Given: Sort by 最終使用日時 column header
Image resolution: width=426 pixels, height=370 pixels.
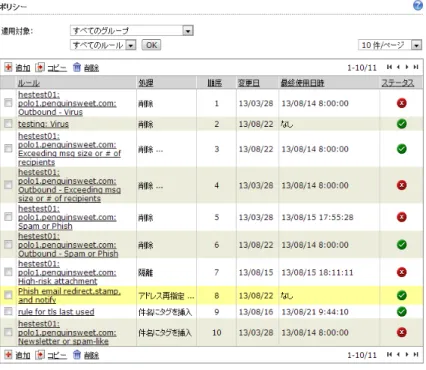Looking at the screenshot, I should (x=302, y=83).
